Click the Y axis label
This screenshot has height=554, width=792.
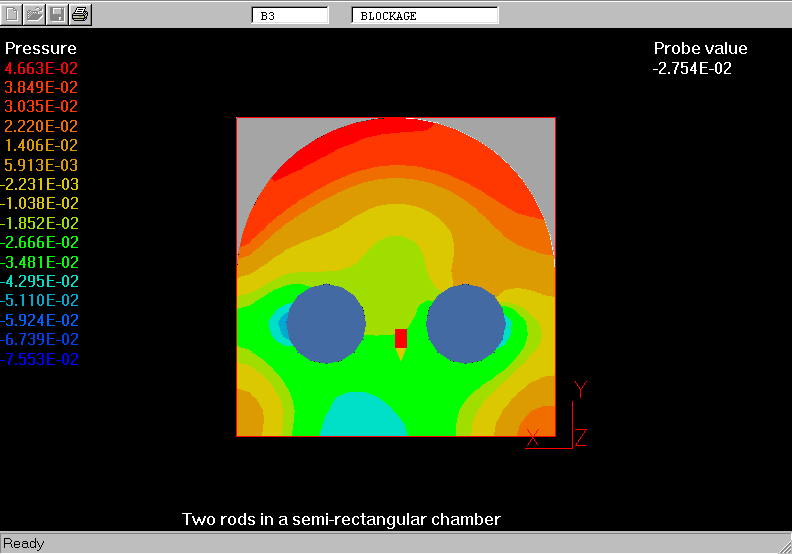580,390
